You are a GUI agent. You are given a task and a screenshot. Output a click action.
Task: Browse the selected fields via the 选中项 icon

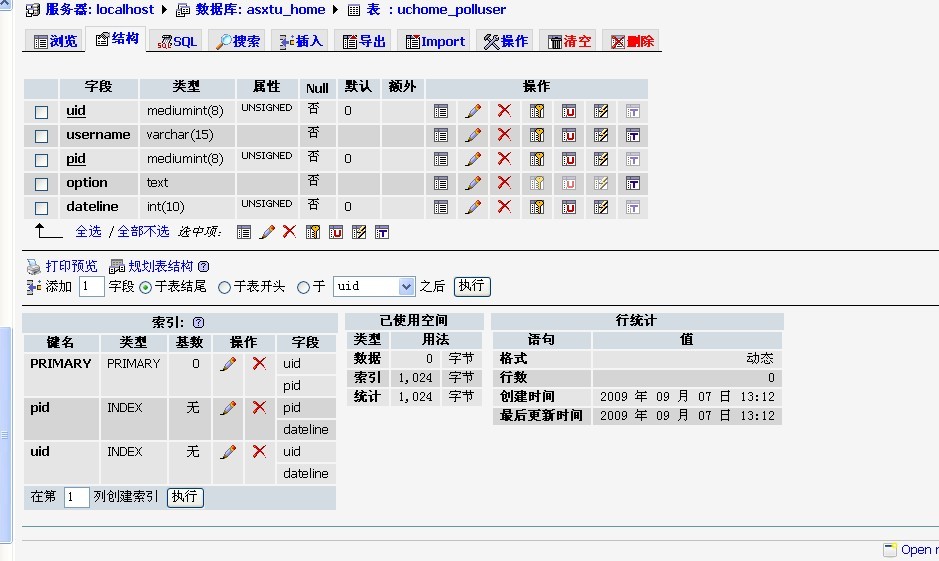244,232
